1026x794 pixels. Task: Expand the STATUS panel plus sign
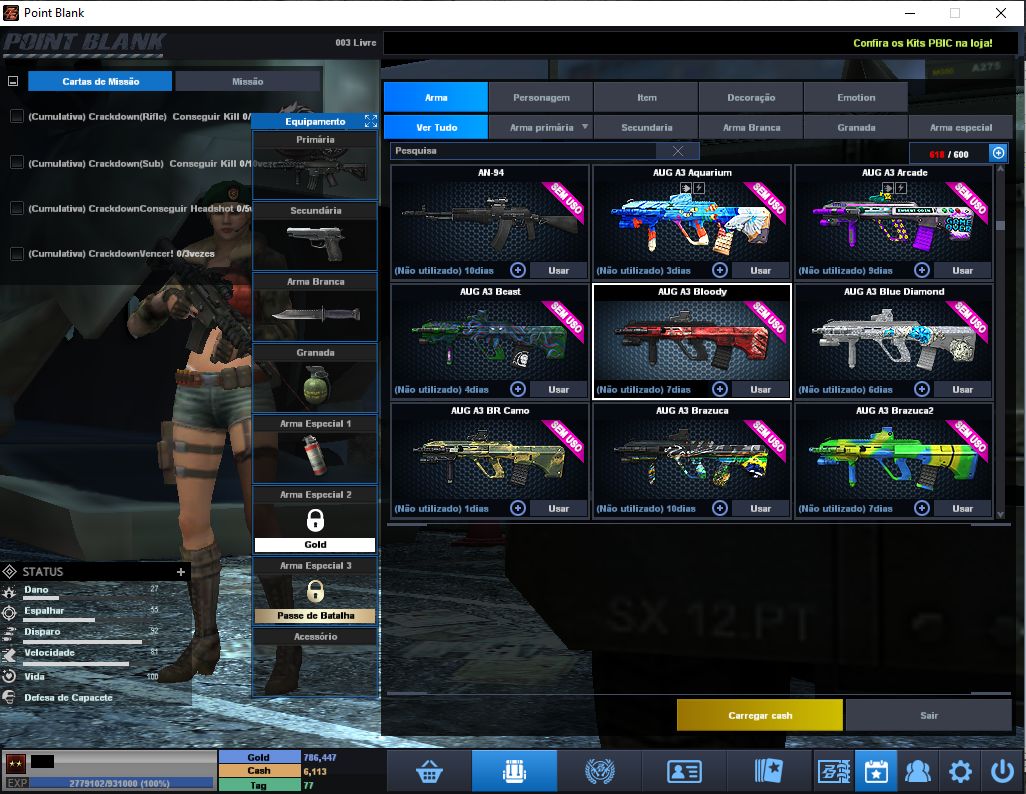(x=181, y=571)
